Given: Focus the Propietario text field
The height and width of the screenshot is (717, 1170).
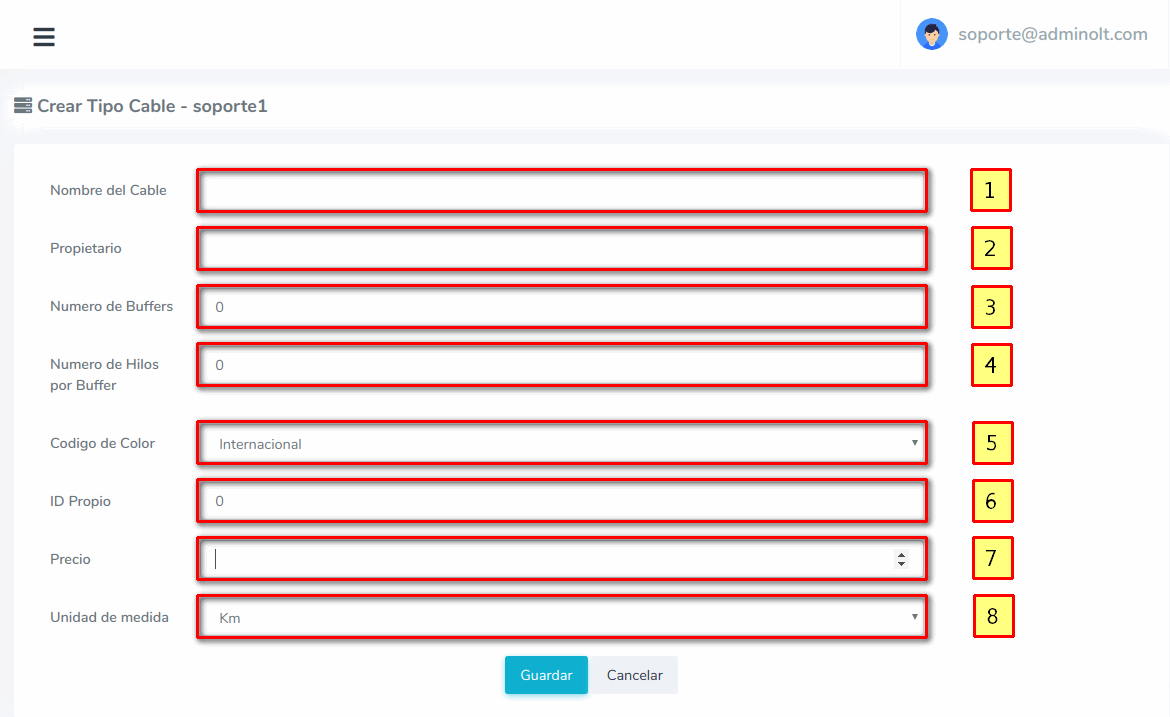Looking at the screenshot, I should tap(561, 248).
